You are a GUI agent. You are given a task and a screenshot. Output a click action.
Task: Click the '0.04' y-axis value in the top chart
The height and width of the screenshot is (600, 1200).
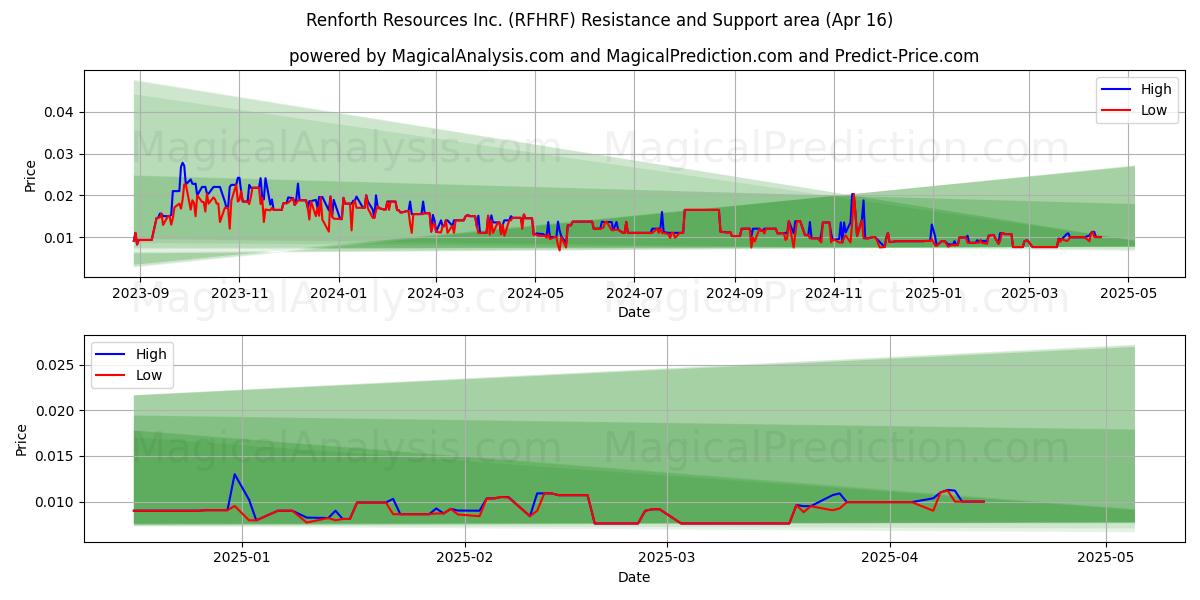click(59, 112)
